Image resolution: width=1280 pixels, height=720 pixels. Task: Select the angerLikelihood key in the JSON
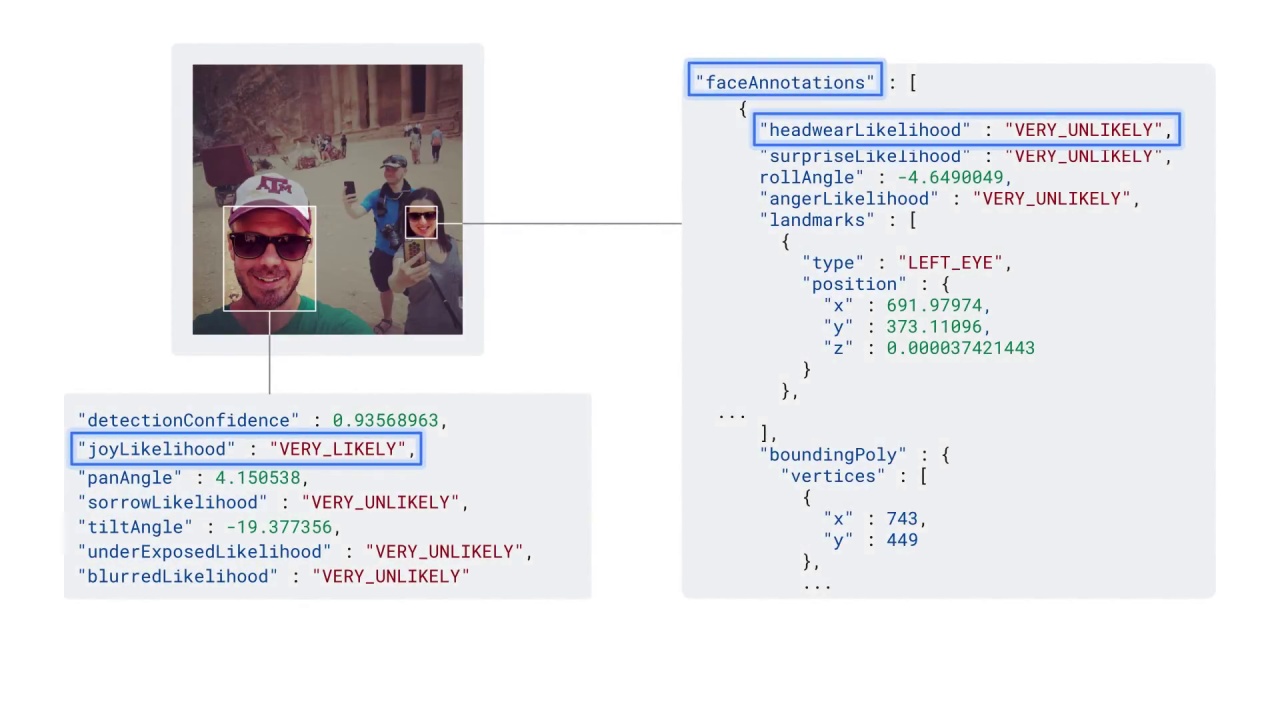(x=850, y=198)
